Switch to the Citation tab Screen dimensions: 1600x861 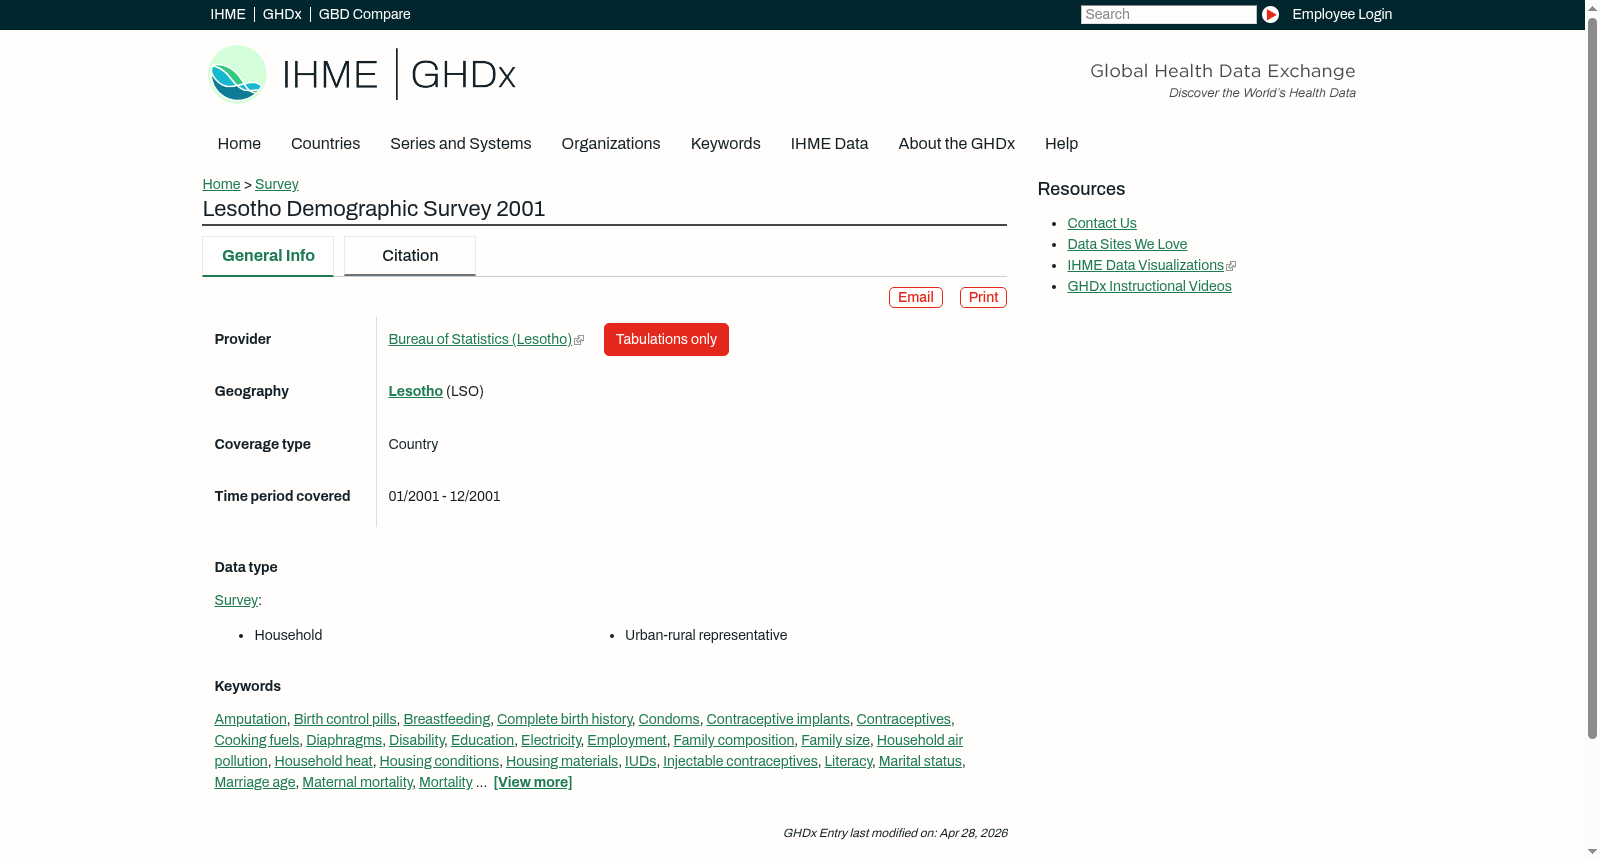click(x=410, y=256)
